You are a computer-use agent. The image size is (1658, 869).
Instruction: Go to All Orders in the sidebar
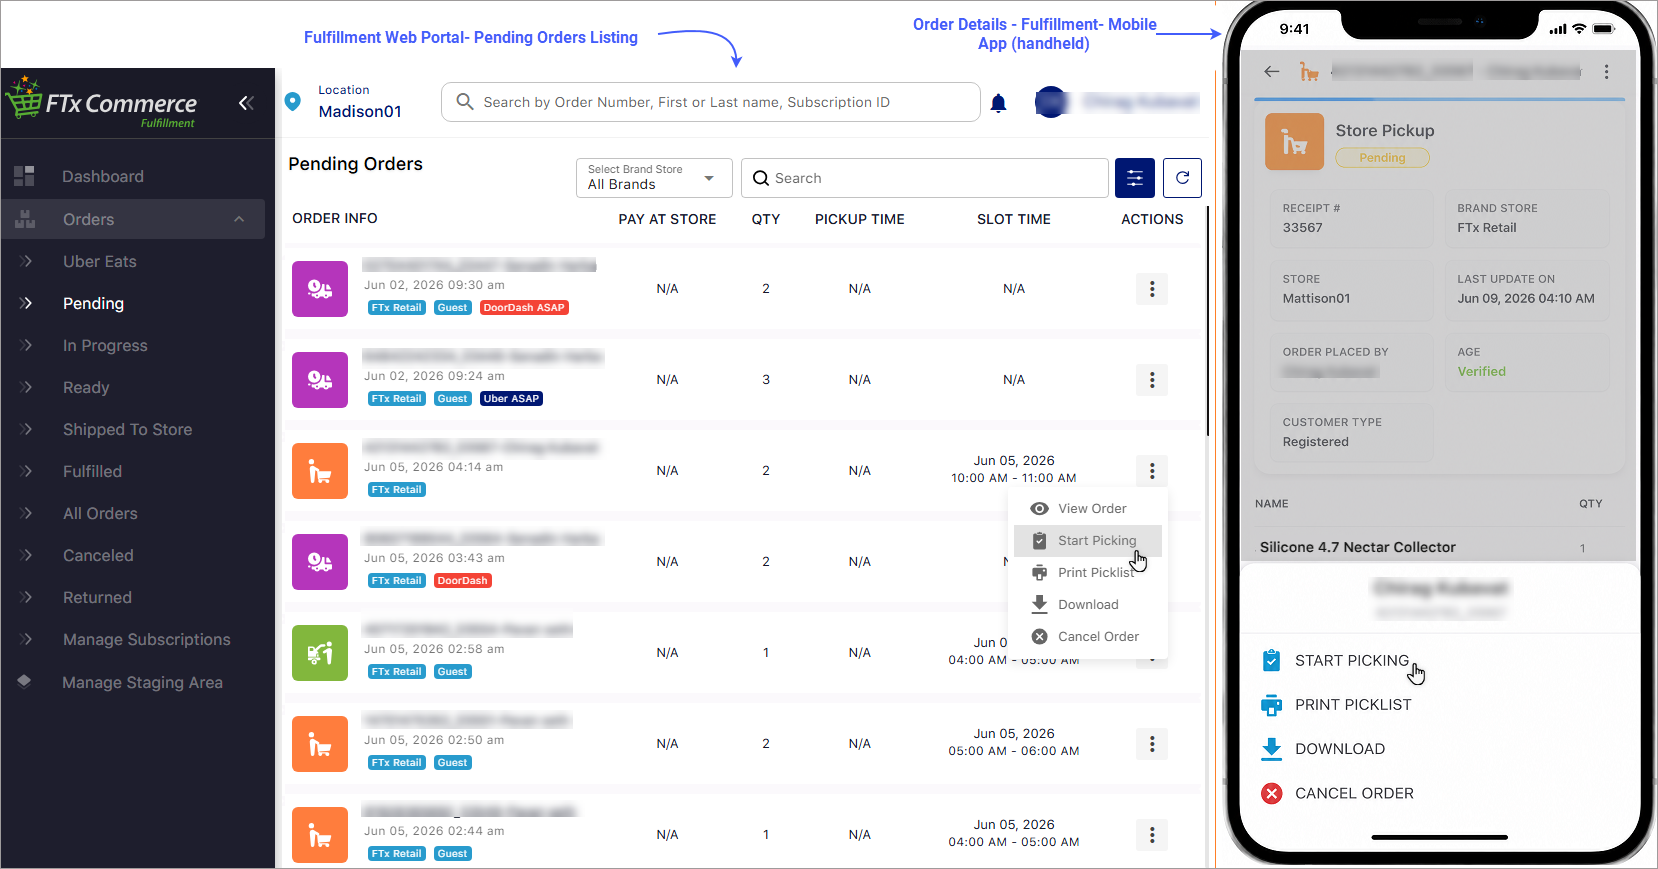[x=100, y=513]
